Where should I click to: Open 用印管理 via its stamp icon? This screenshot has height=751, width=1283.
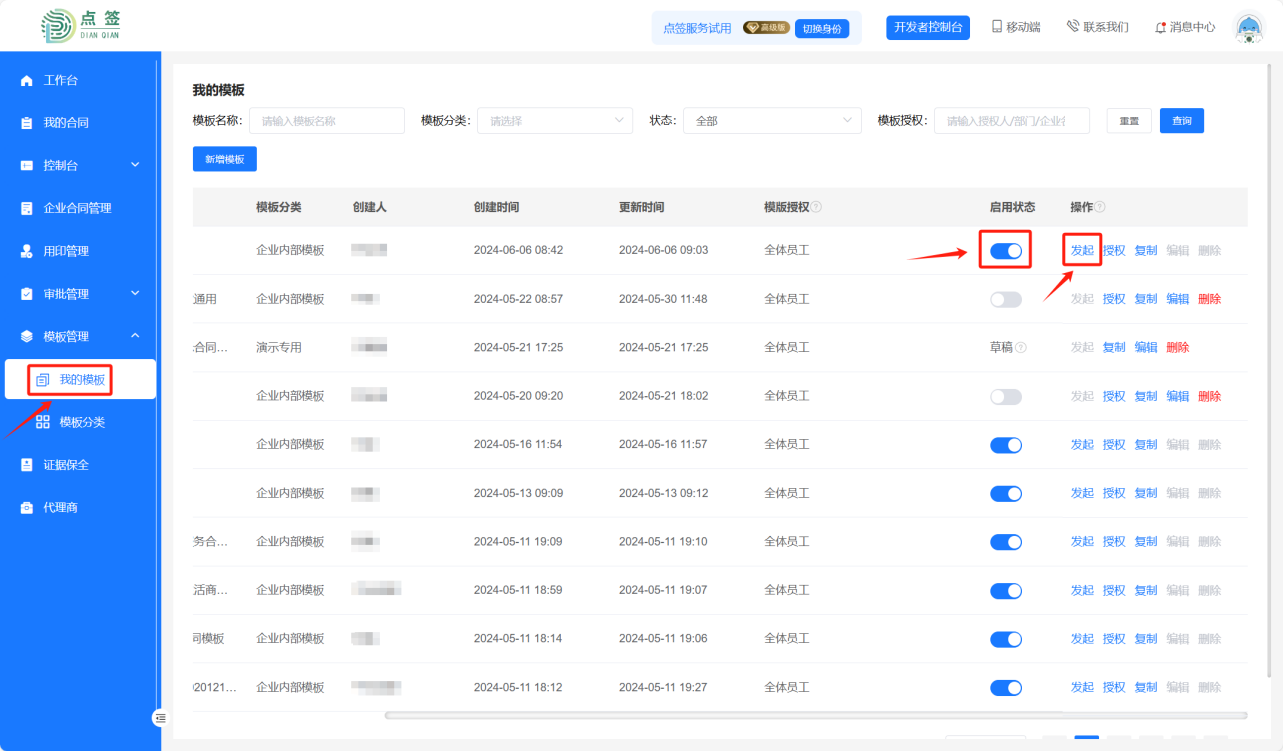(27, 251)
